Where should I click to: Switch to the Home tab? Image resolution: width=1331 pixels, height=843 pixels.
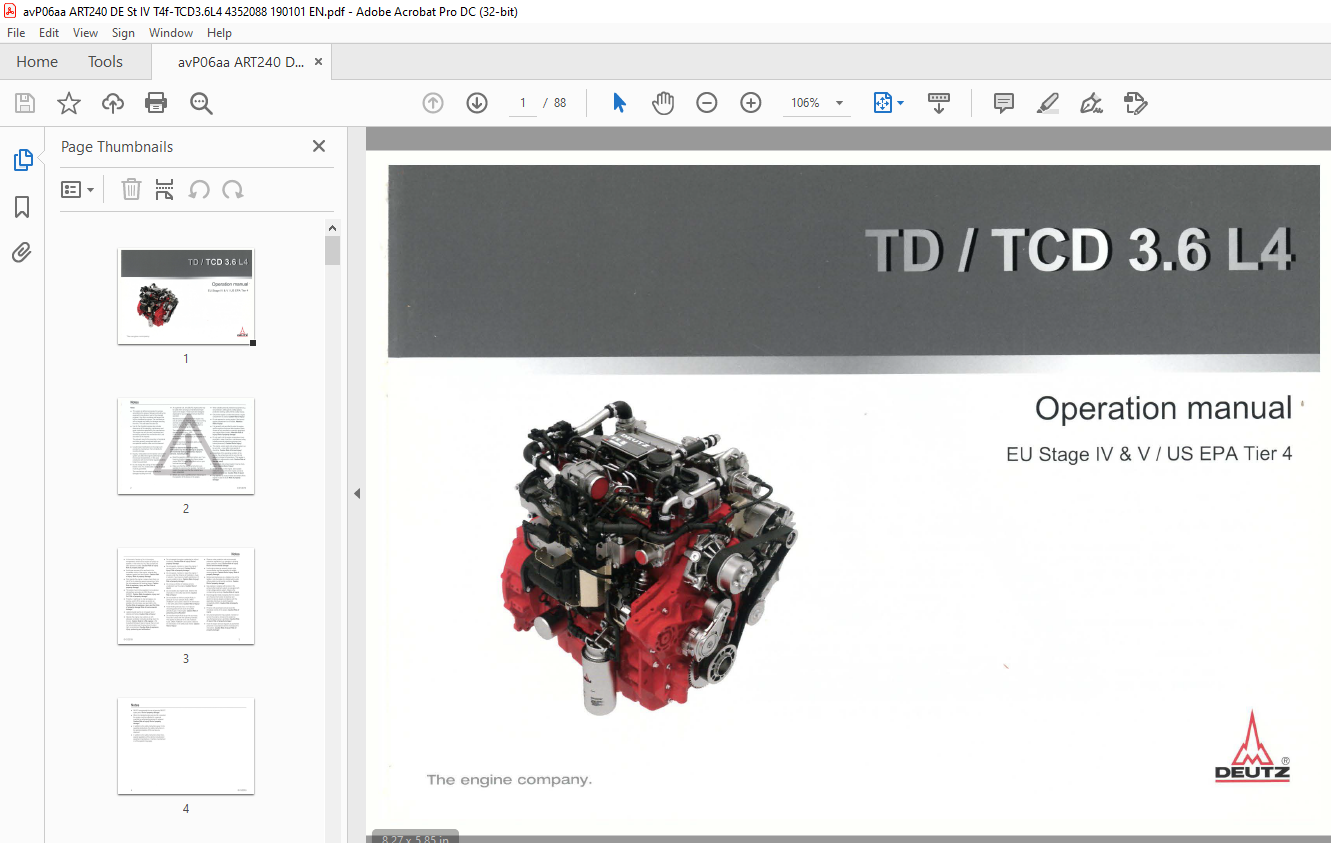[37, 62]
